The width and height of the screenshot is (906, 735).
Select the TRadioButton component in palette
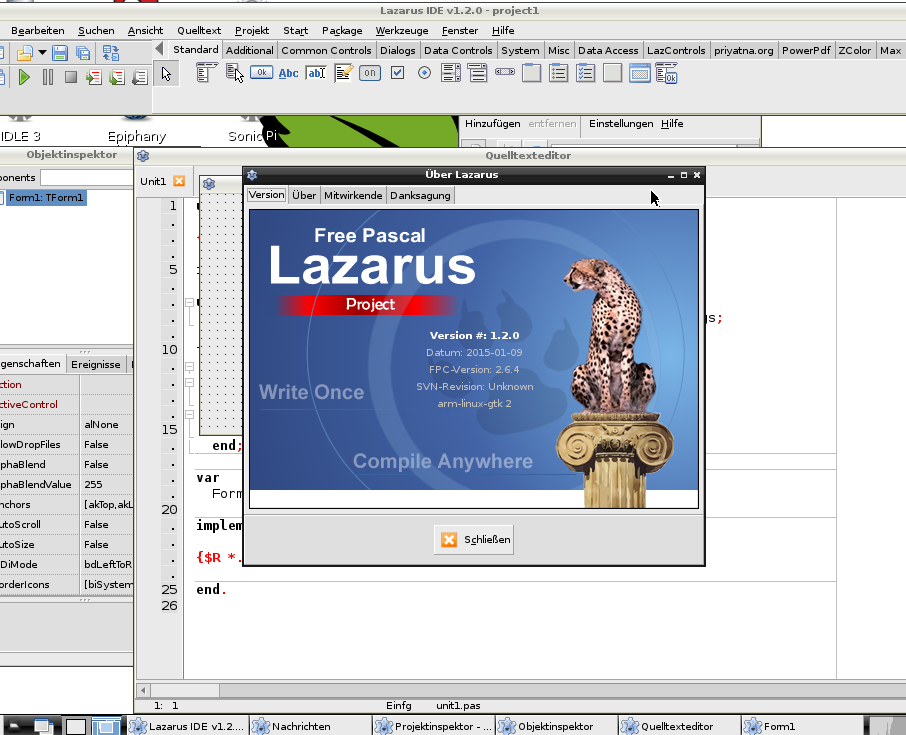click(x=424, y=72)
